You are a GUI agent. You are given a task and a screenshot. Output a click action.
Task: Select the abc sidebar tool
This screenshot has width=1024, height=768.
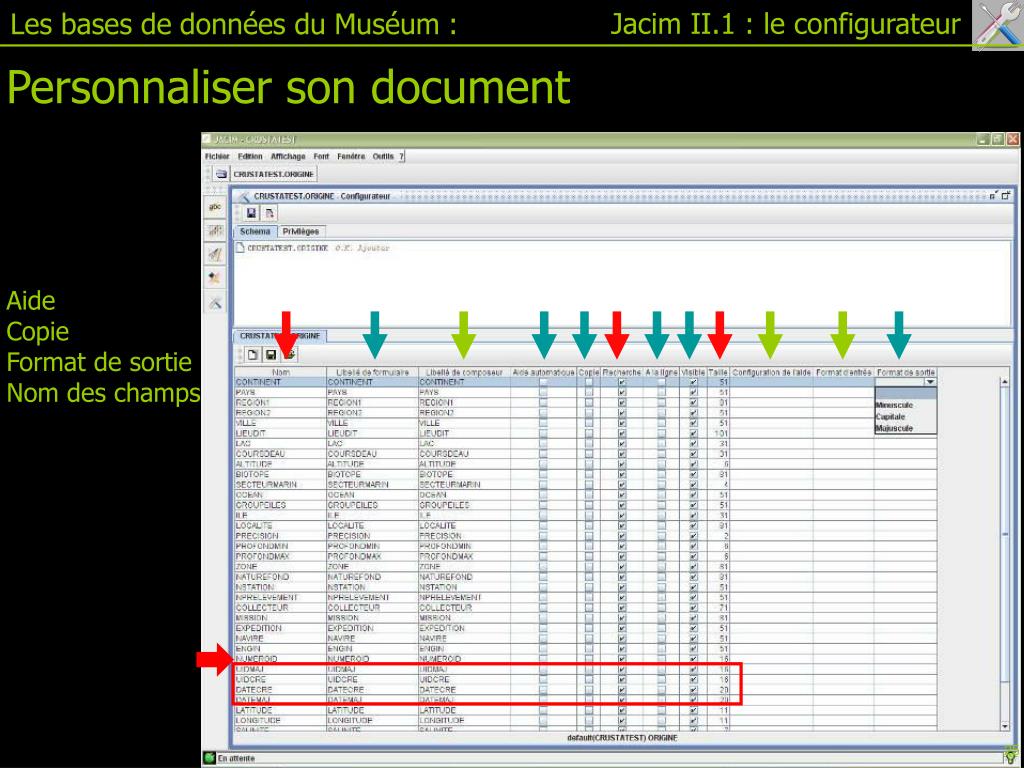(x=215, y=206)
